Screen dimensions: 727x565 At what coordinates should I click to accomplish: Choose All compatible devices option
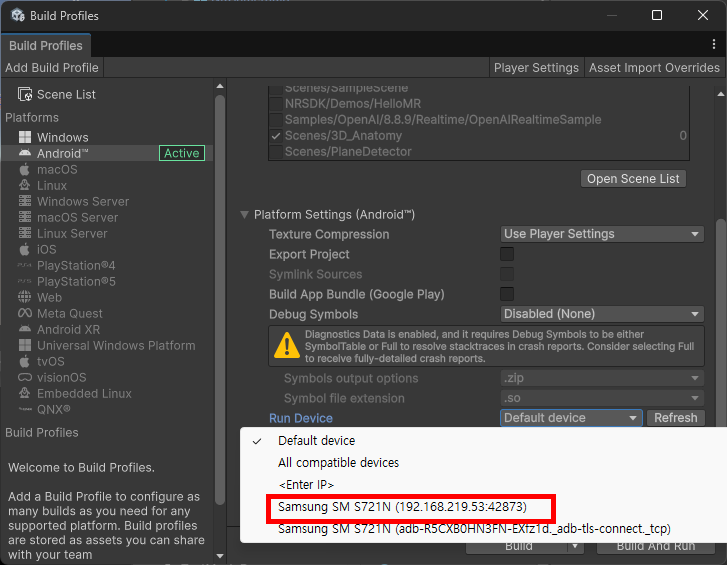coord(338,463)
